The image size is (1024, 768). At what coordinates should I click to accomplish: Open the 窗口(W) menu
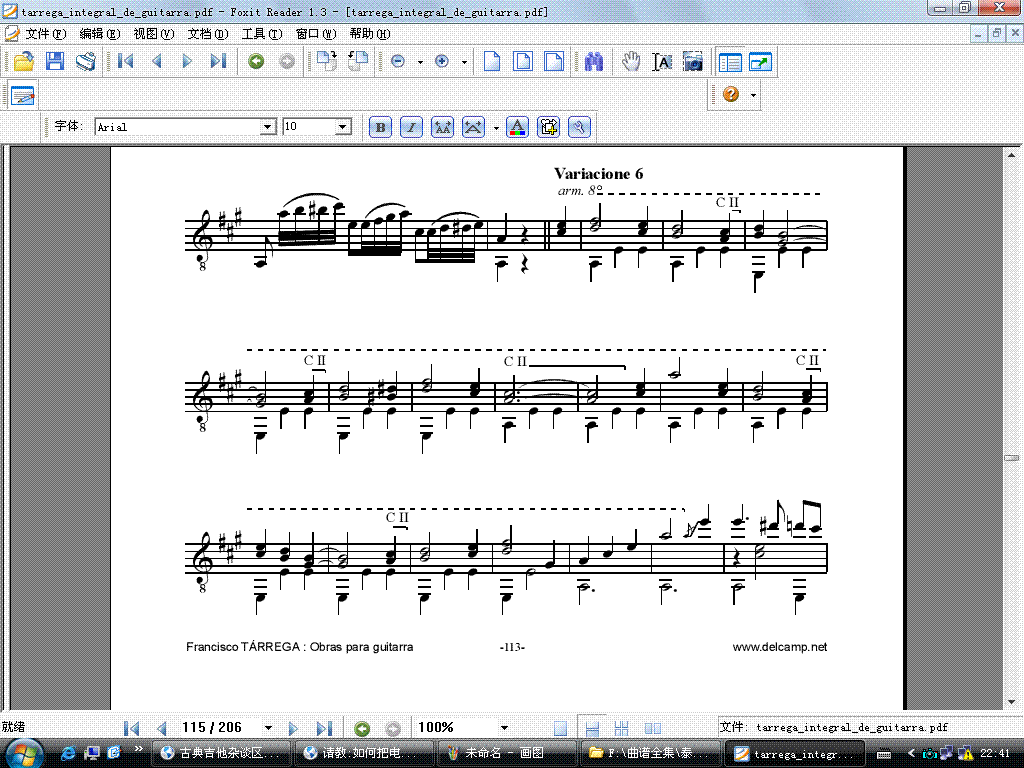click(316, 34)
